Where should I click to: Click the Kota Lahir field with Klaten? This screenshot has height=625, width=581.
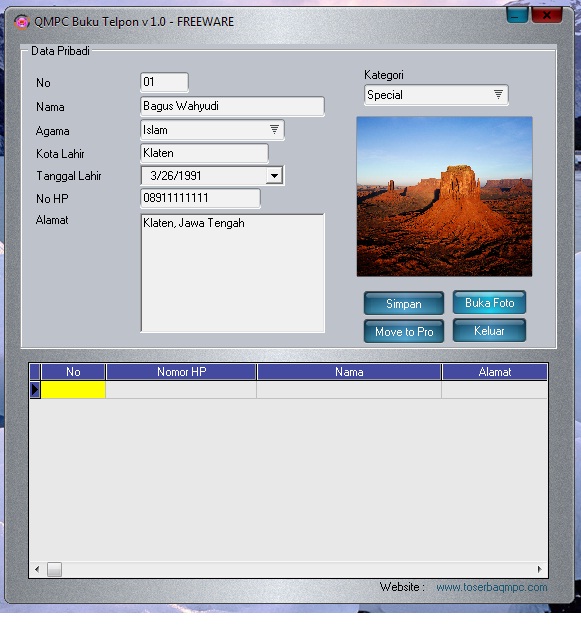pos(204,153)
